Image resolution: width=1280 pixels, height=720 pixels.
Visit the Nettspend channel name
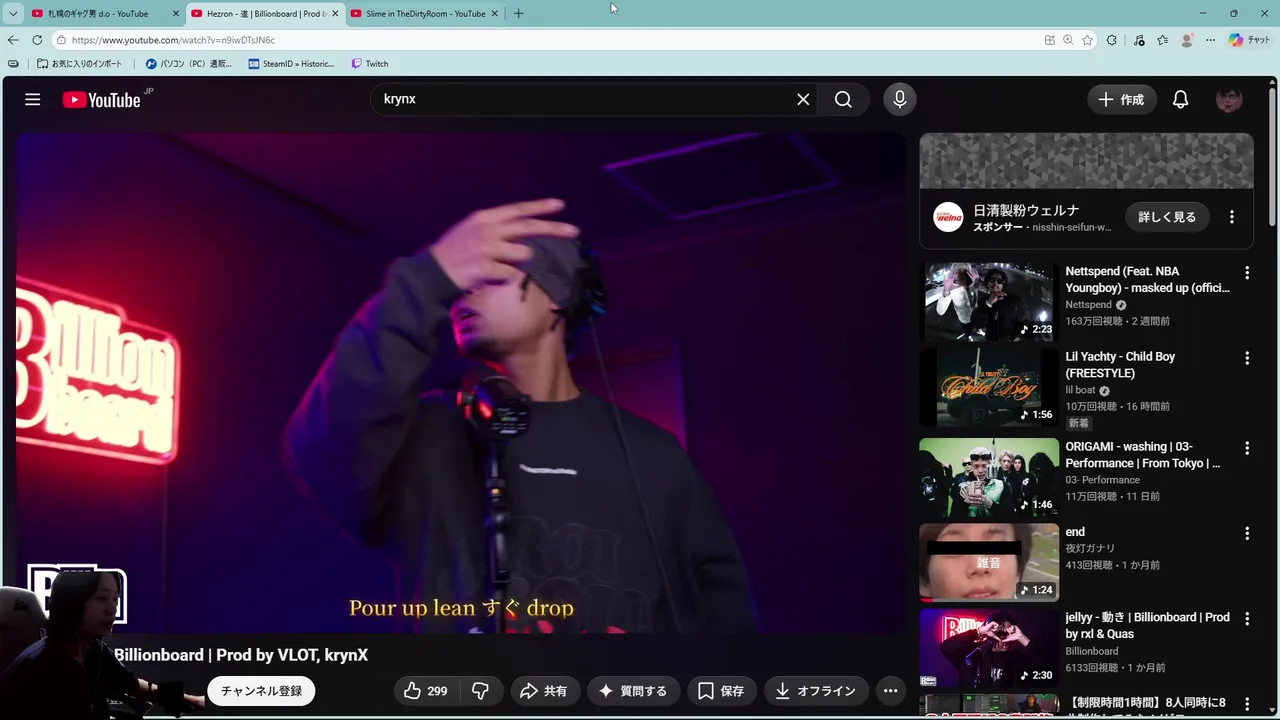point(1088,305)
